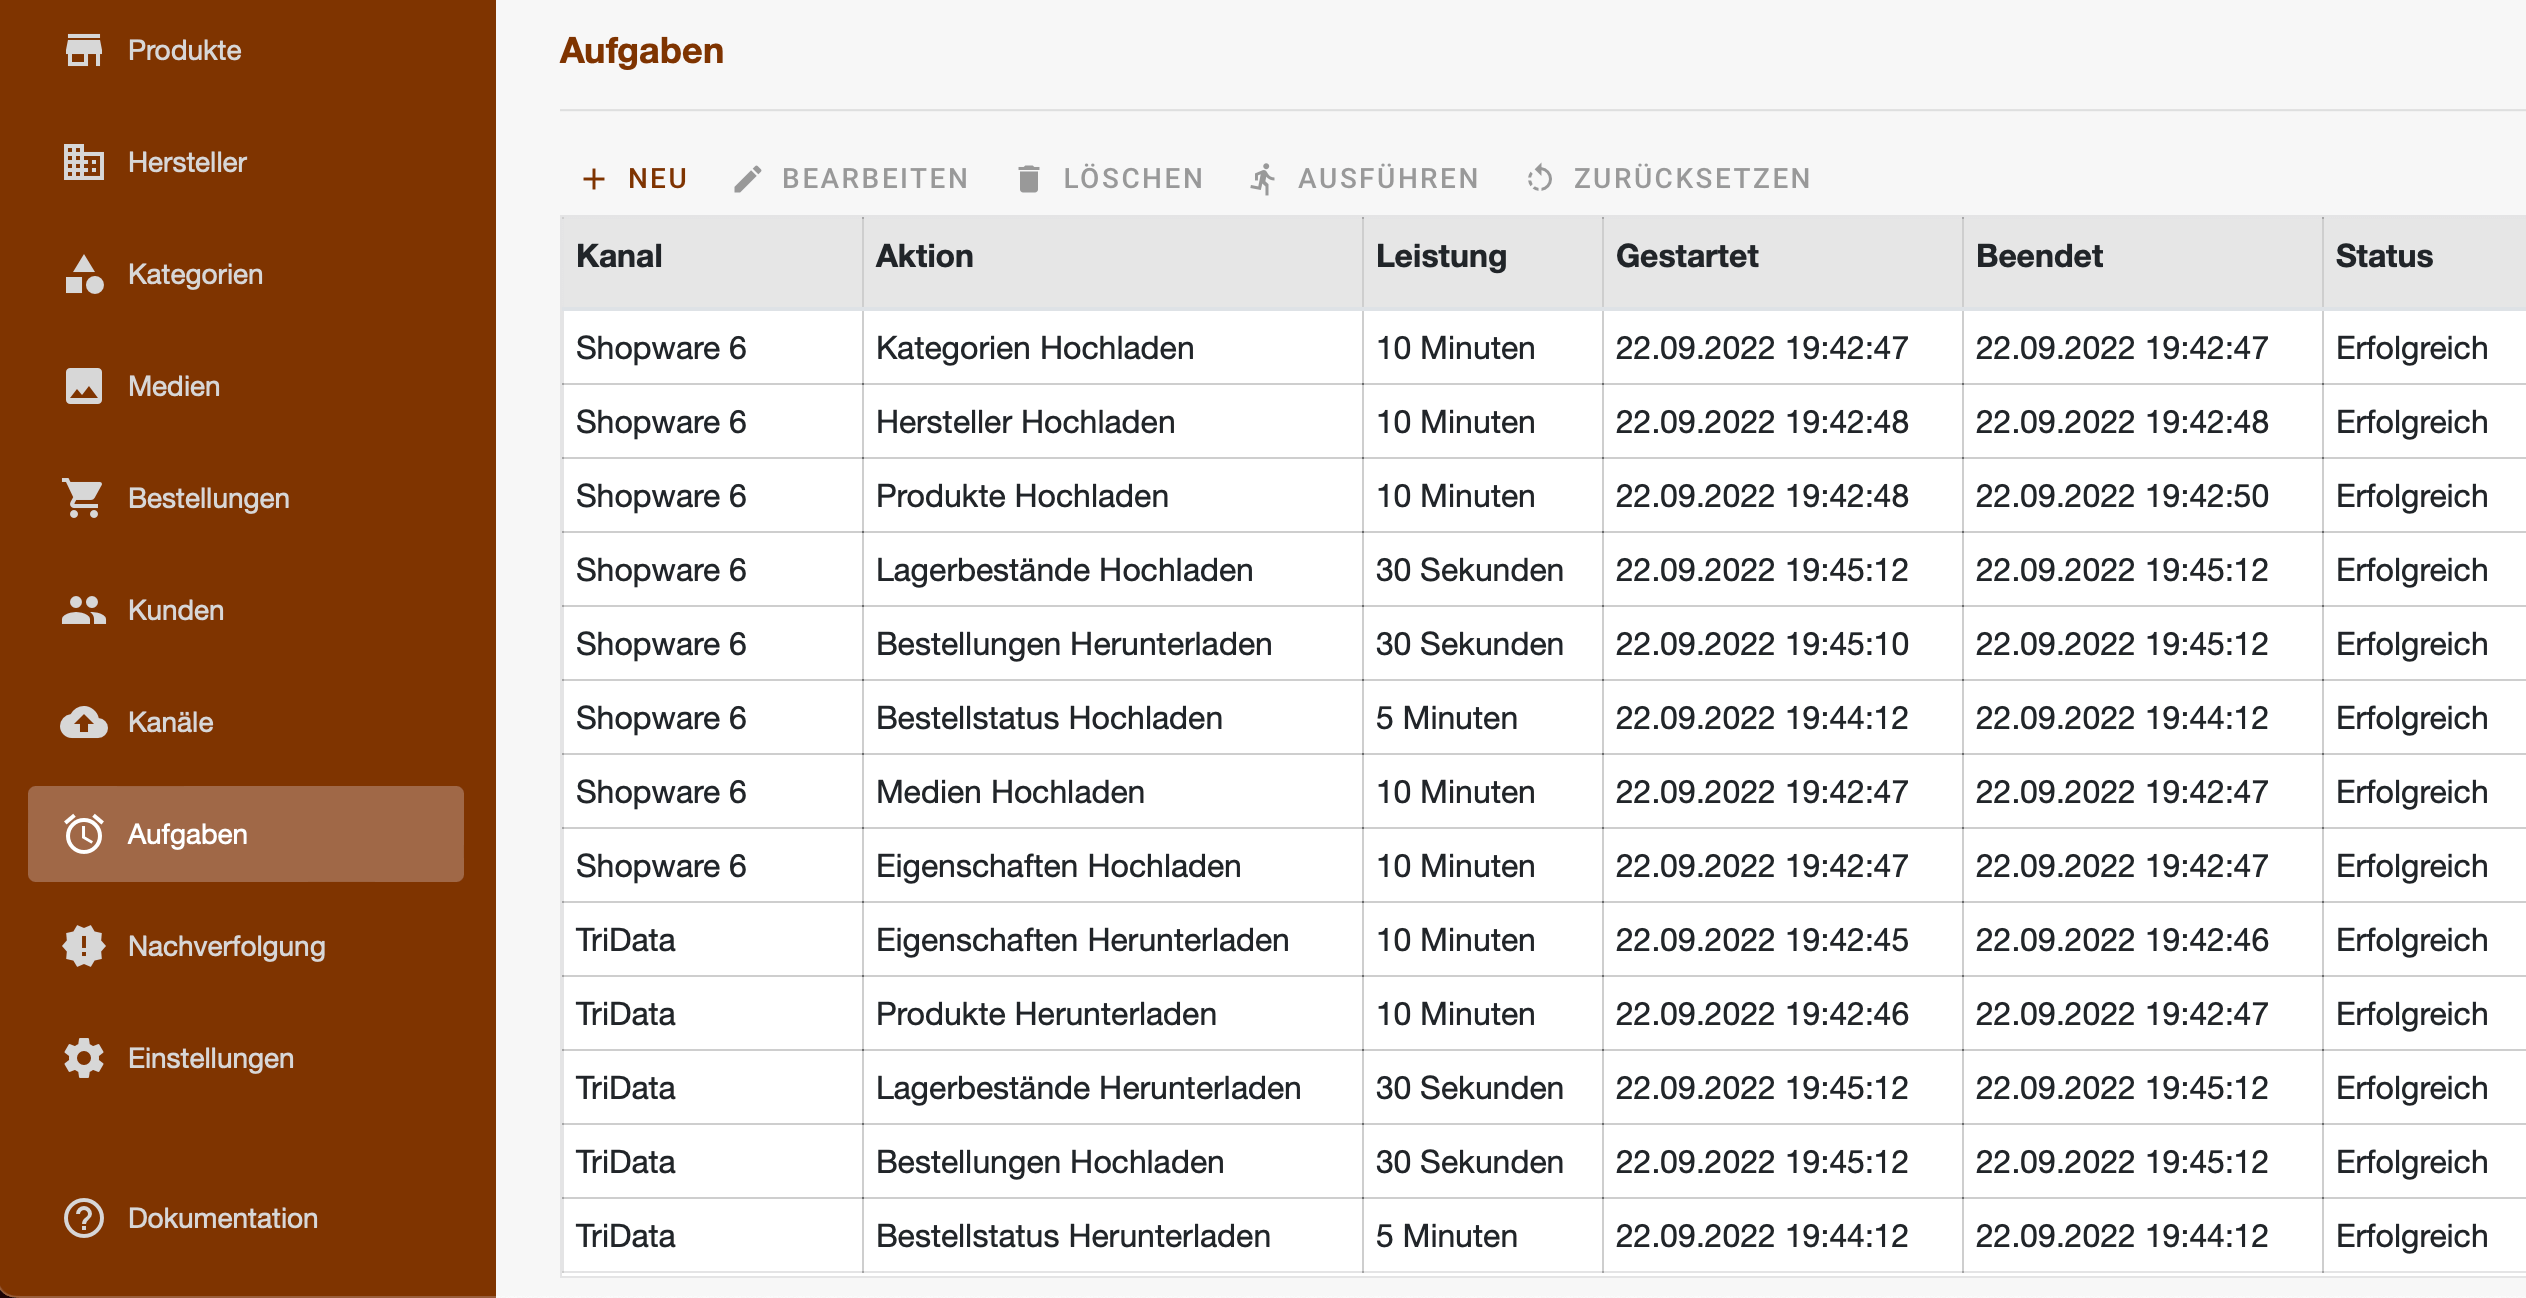Select the Bestellungen Herunterladen task

click(x=1544, y=644)
